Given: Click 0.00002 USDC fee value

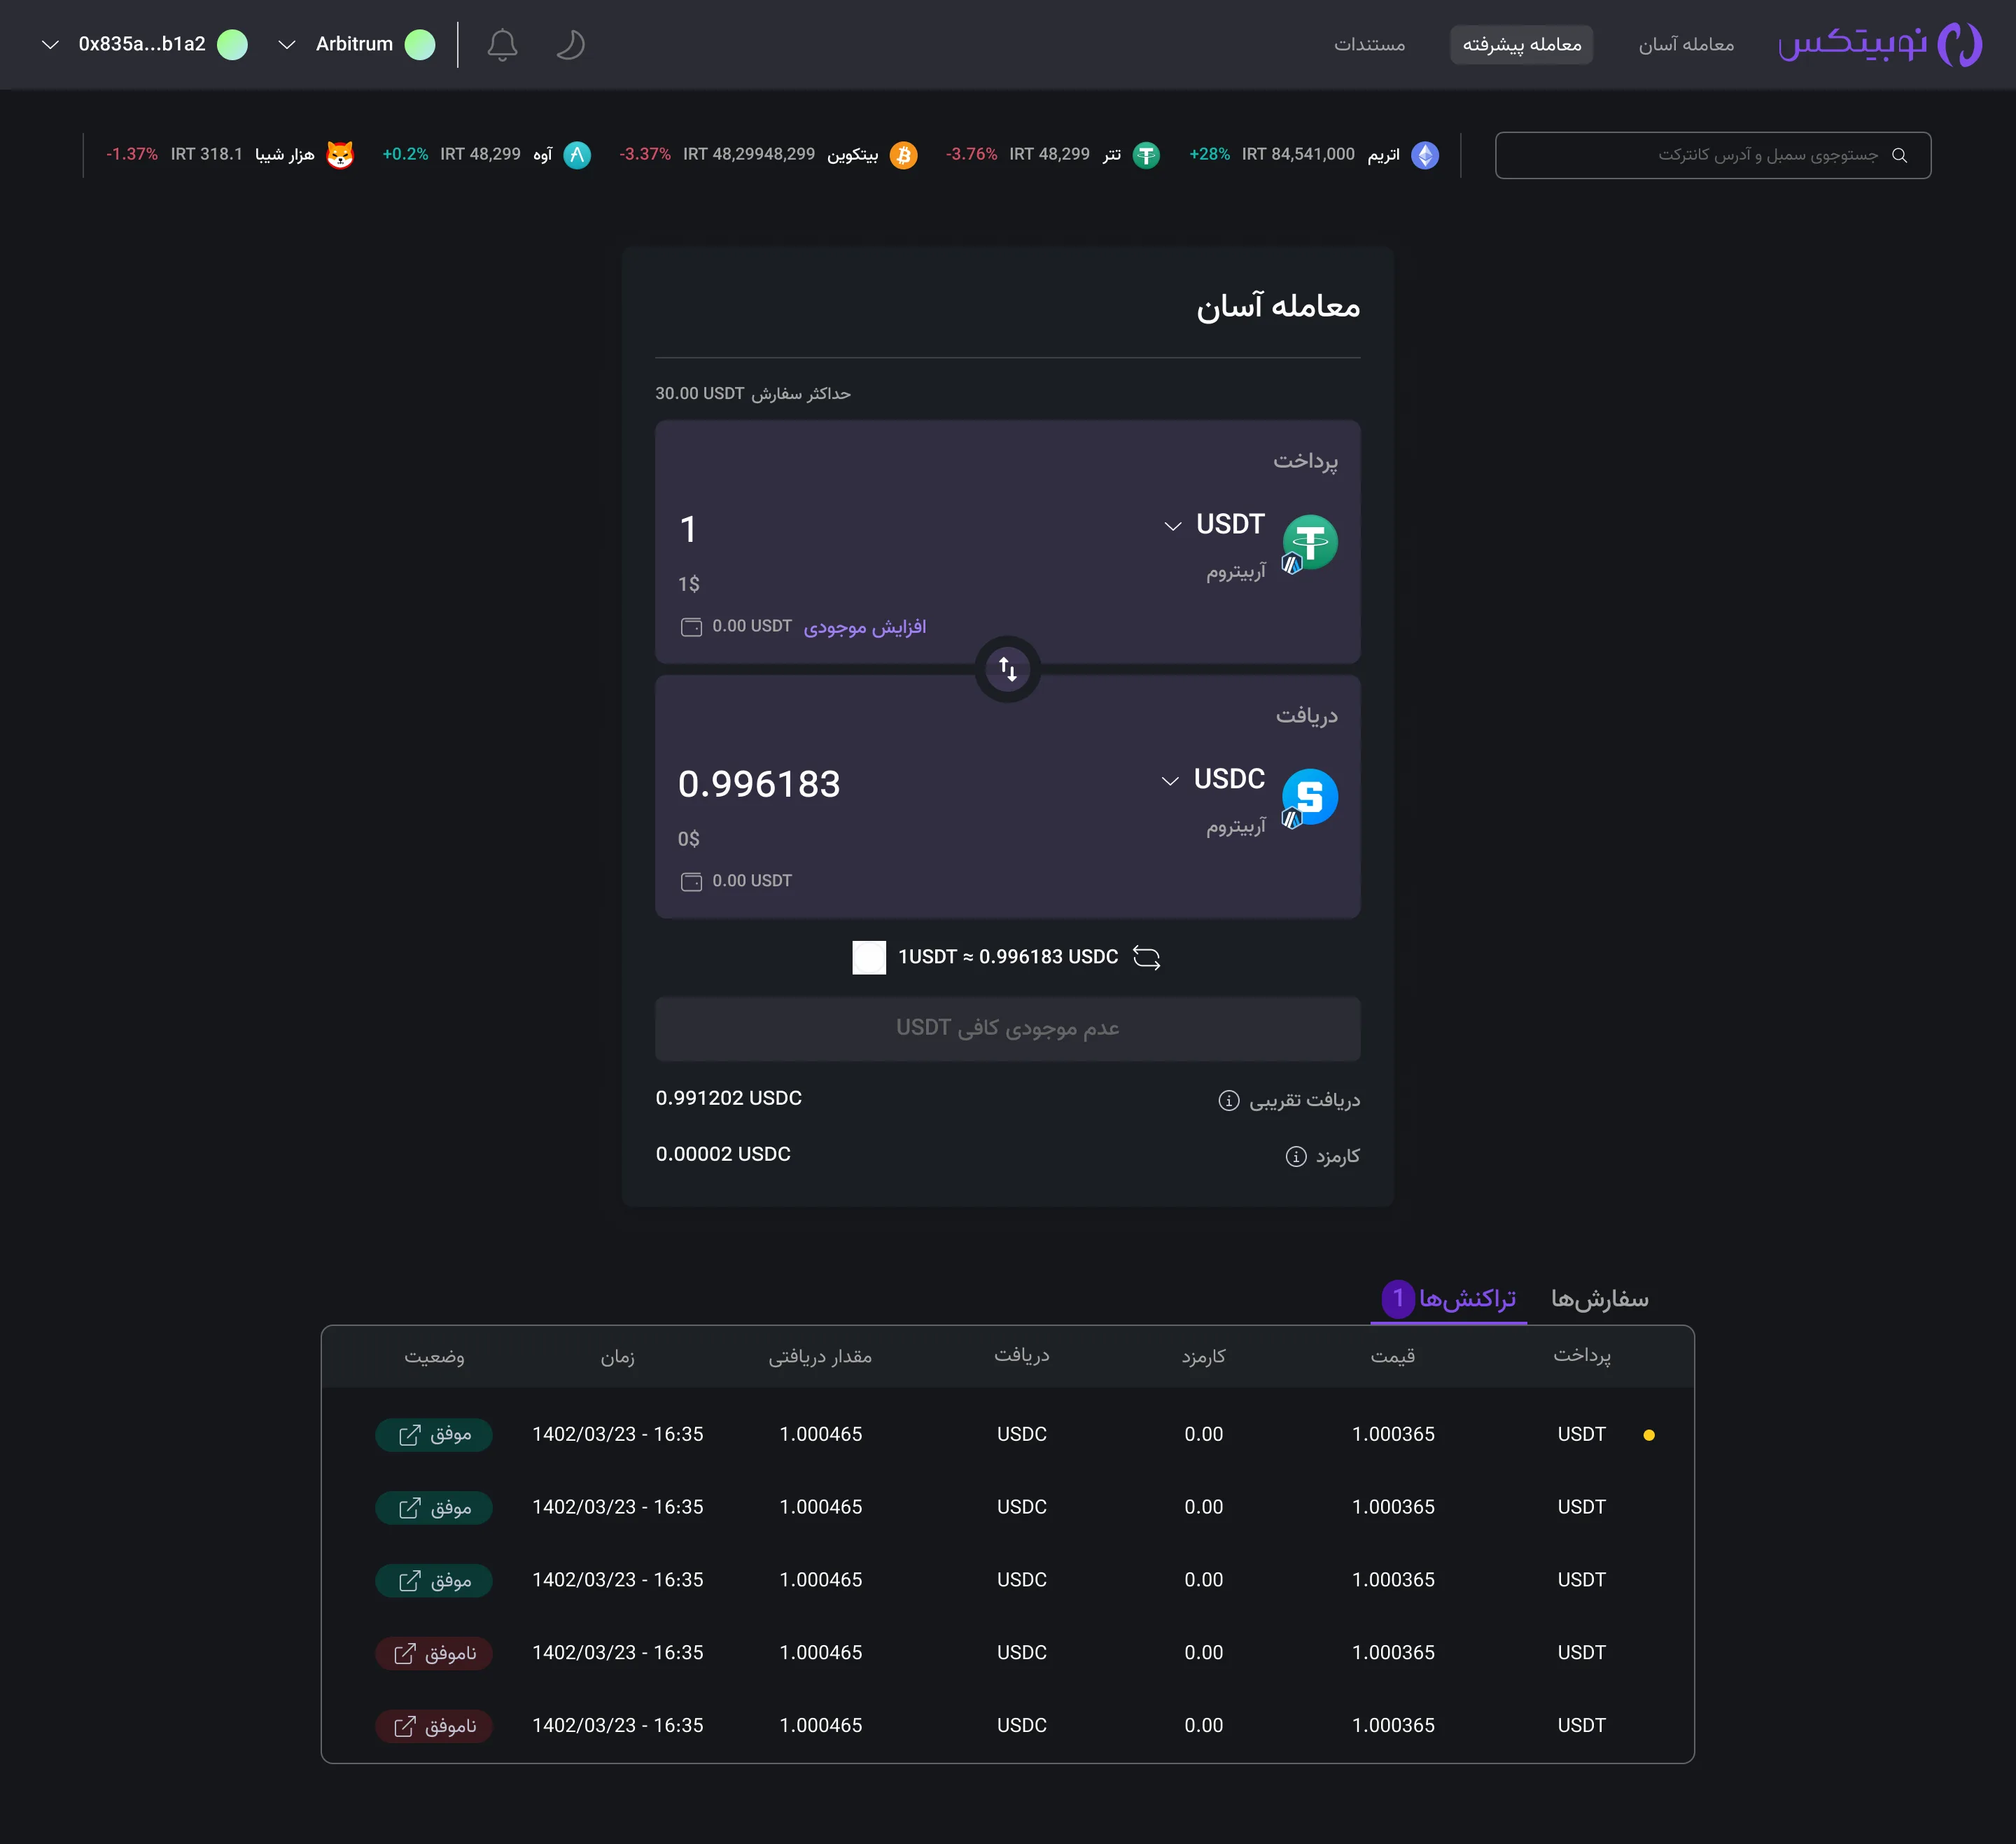Looking at the screenshot, I should [723, 1154].
